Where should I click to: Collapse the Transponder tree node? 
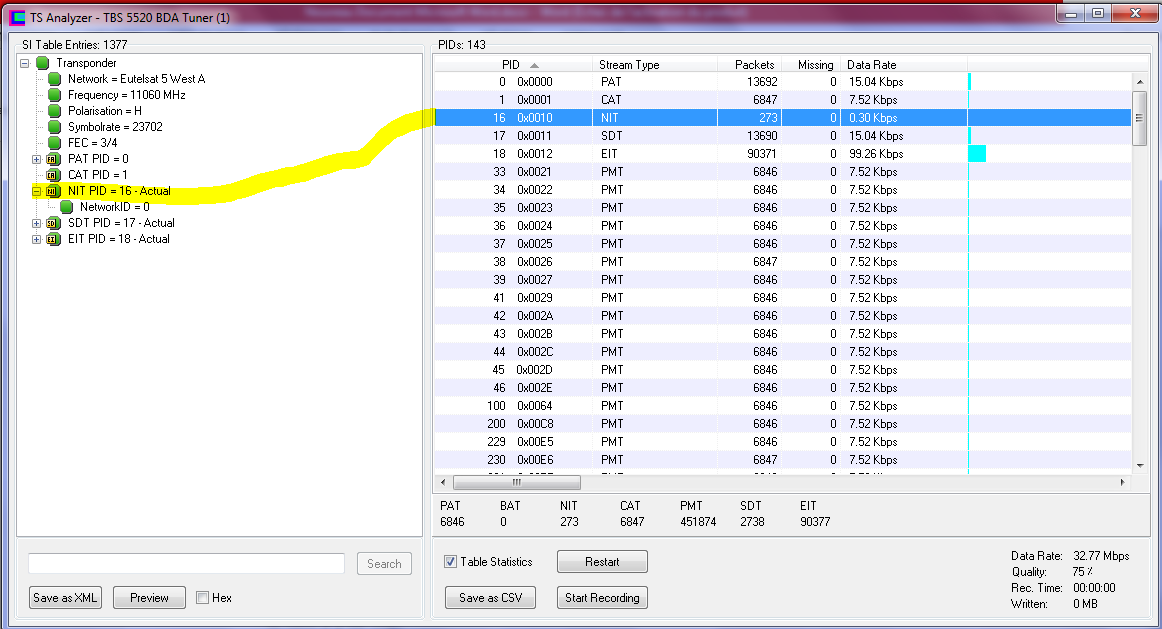coord(25,63)
